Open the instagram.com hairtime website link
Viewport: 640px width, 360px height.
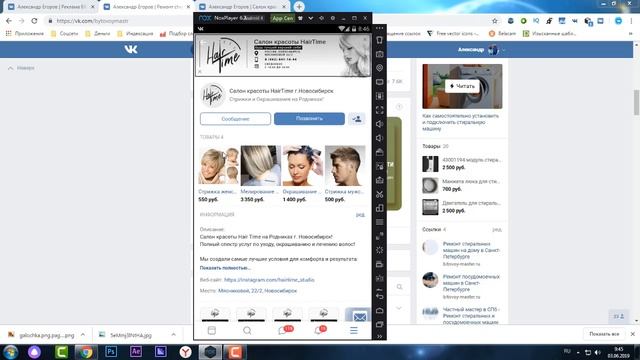point(269,280)
